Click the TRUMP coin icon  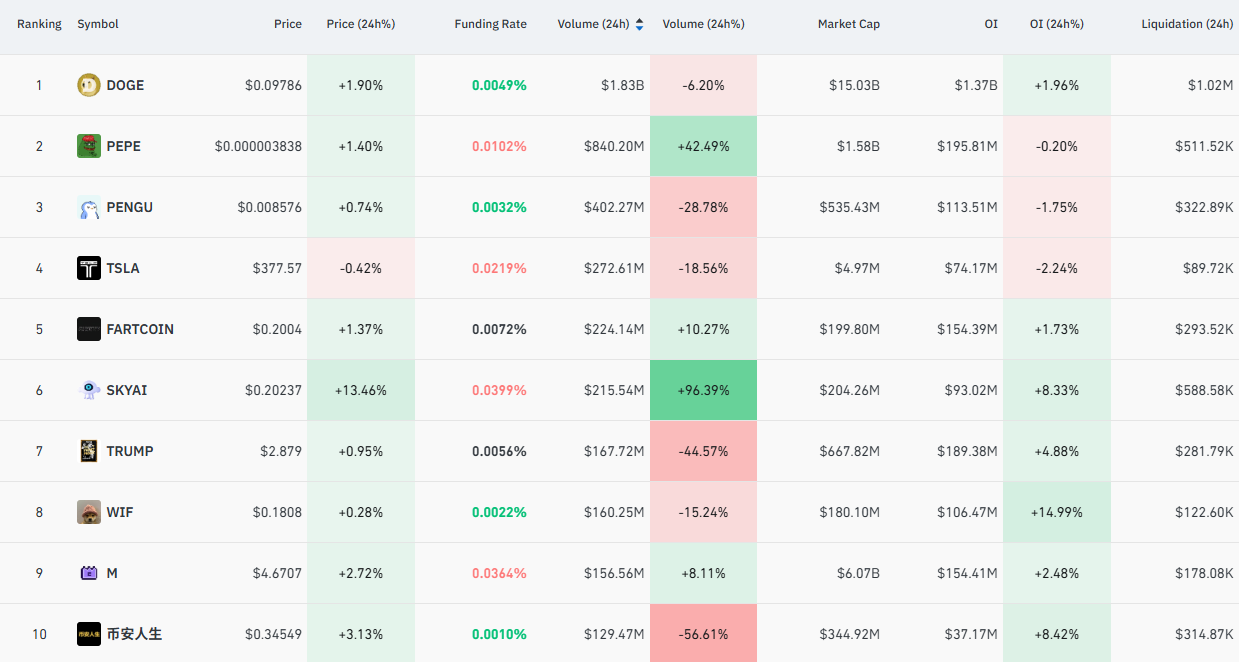tap(89, 451)
